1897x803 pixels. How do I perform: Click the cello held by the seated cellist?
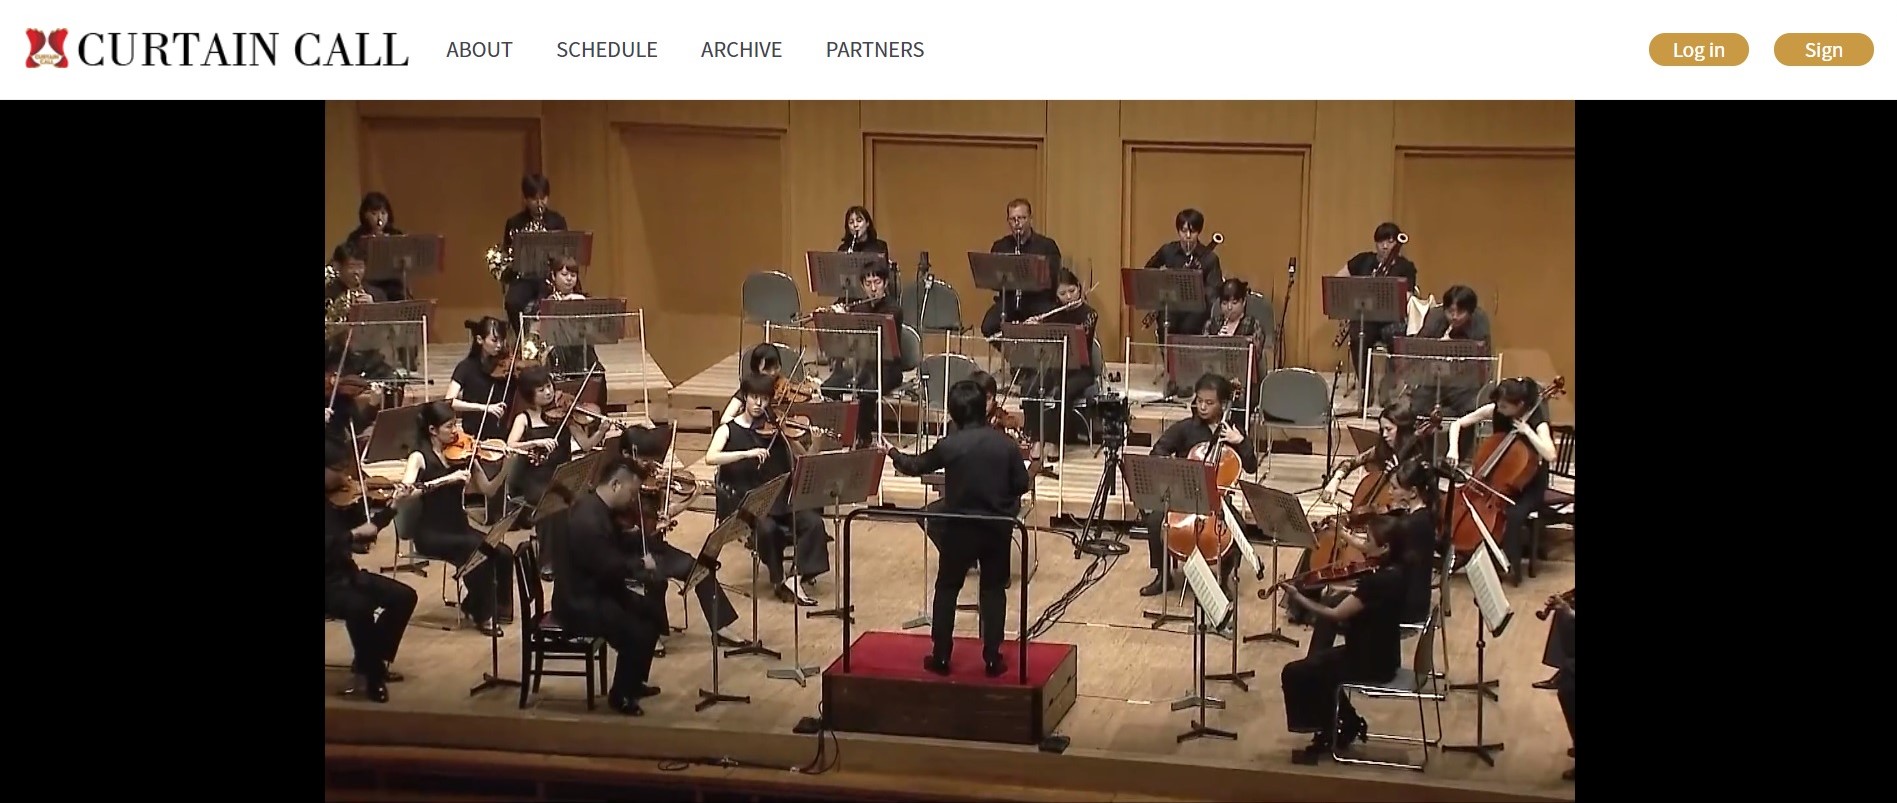click(1205, 500)
